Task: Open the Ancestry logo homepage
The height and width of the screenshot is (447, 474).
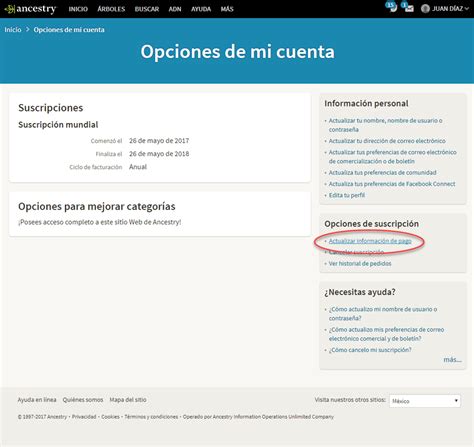Action: click(30, 9)
